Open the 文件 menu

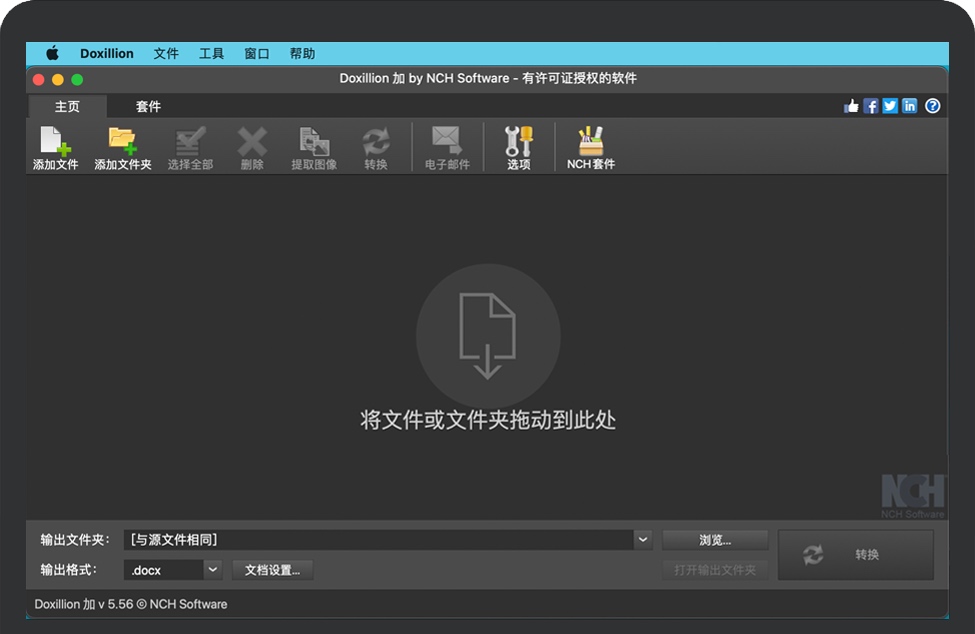tap(166, 53)
